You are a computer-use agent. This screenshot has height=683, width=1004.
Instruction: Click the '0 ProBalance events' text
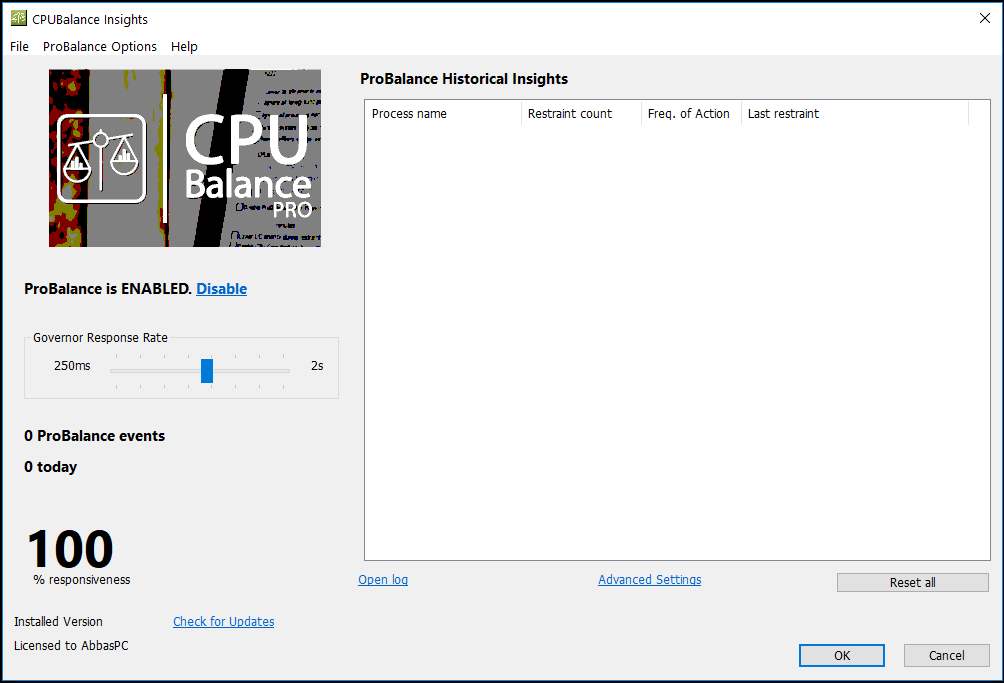[95, 436]
